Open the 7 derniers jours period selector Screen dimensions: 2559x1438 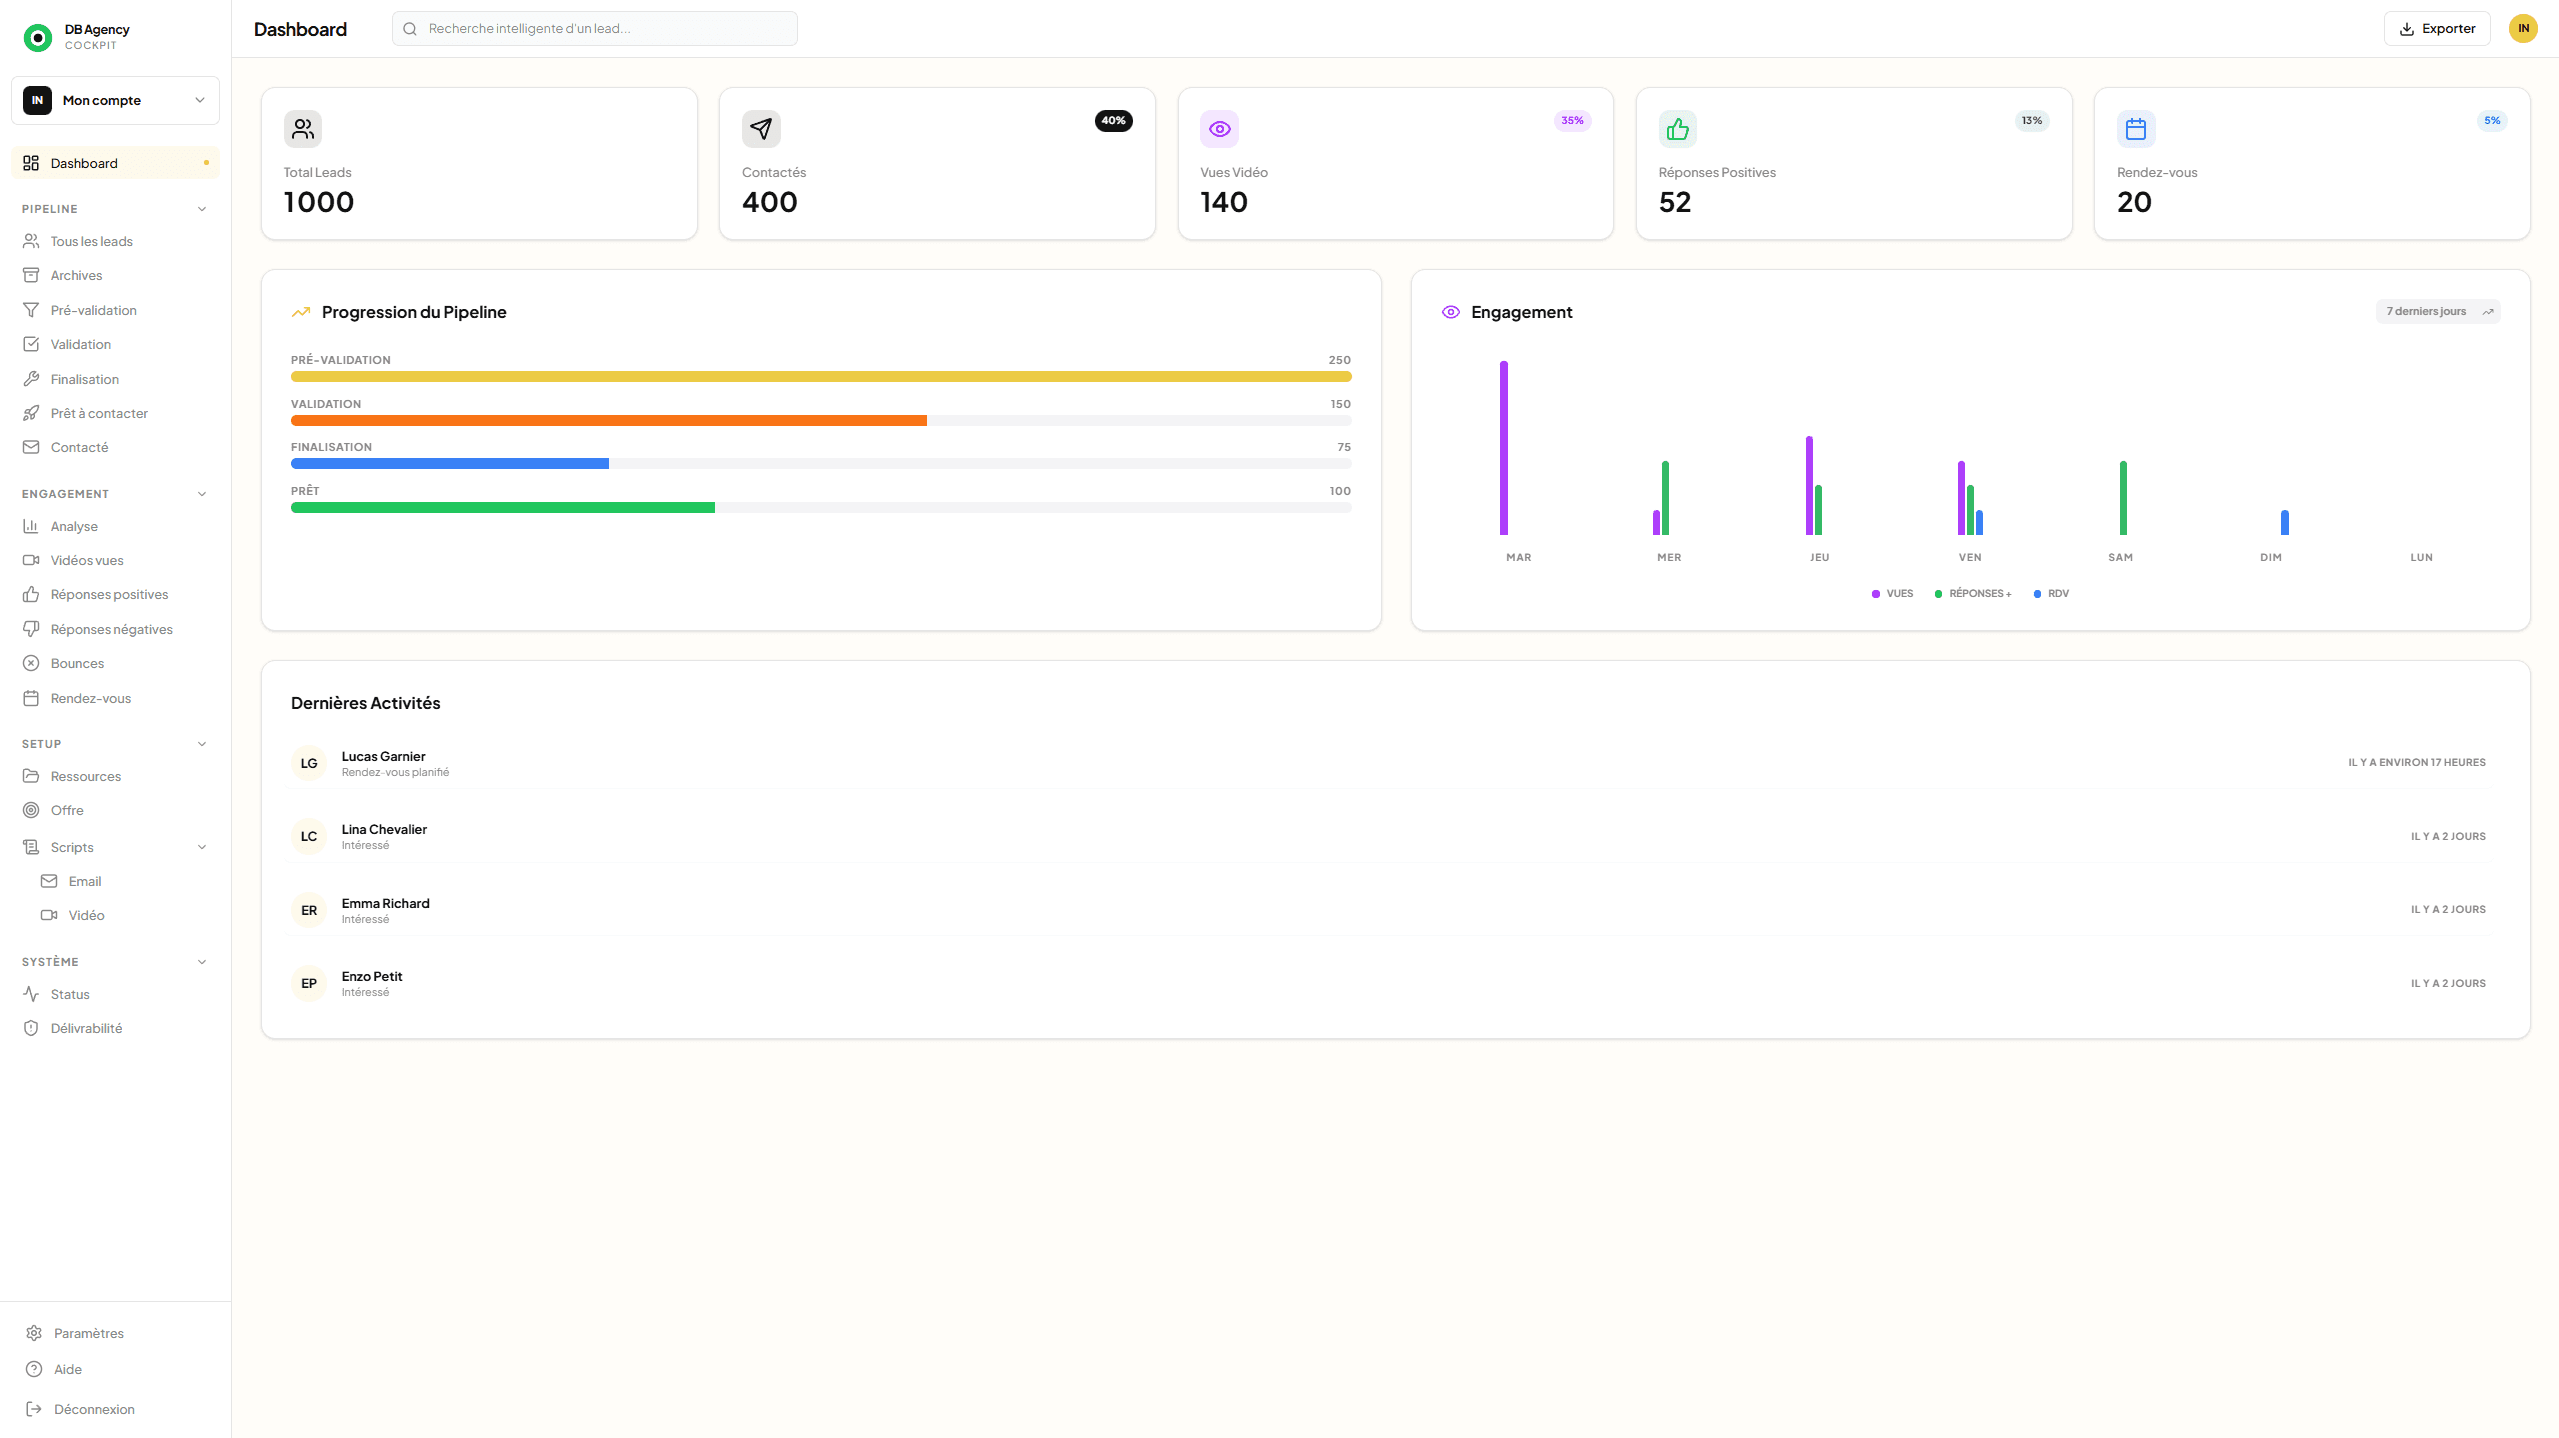[2437, 311]
